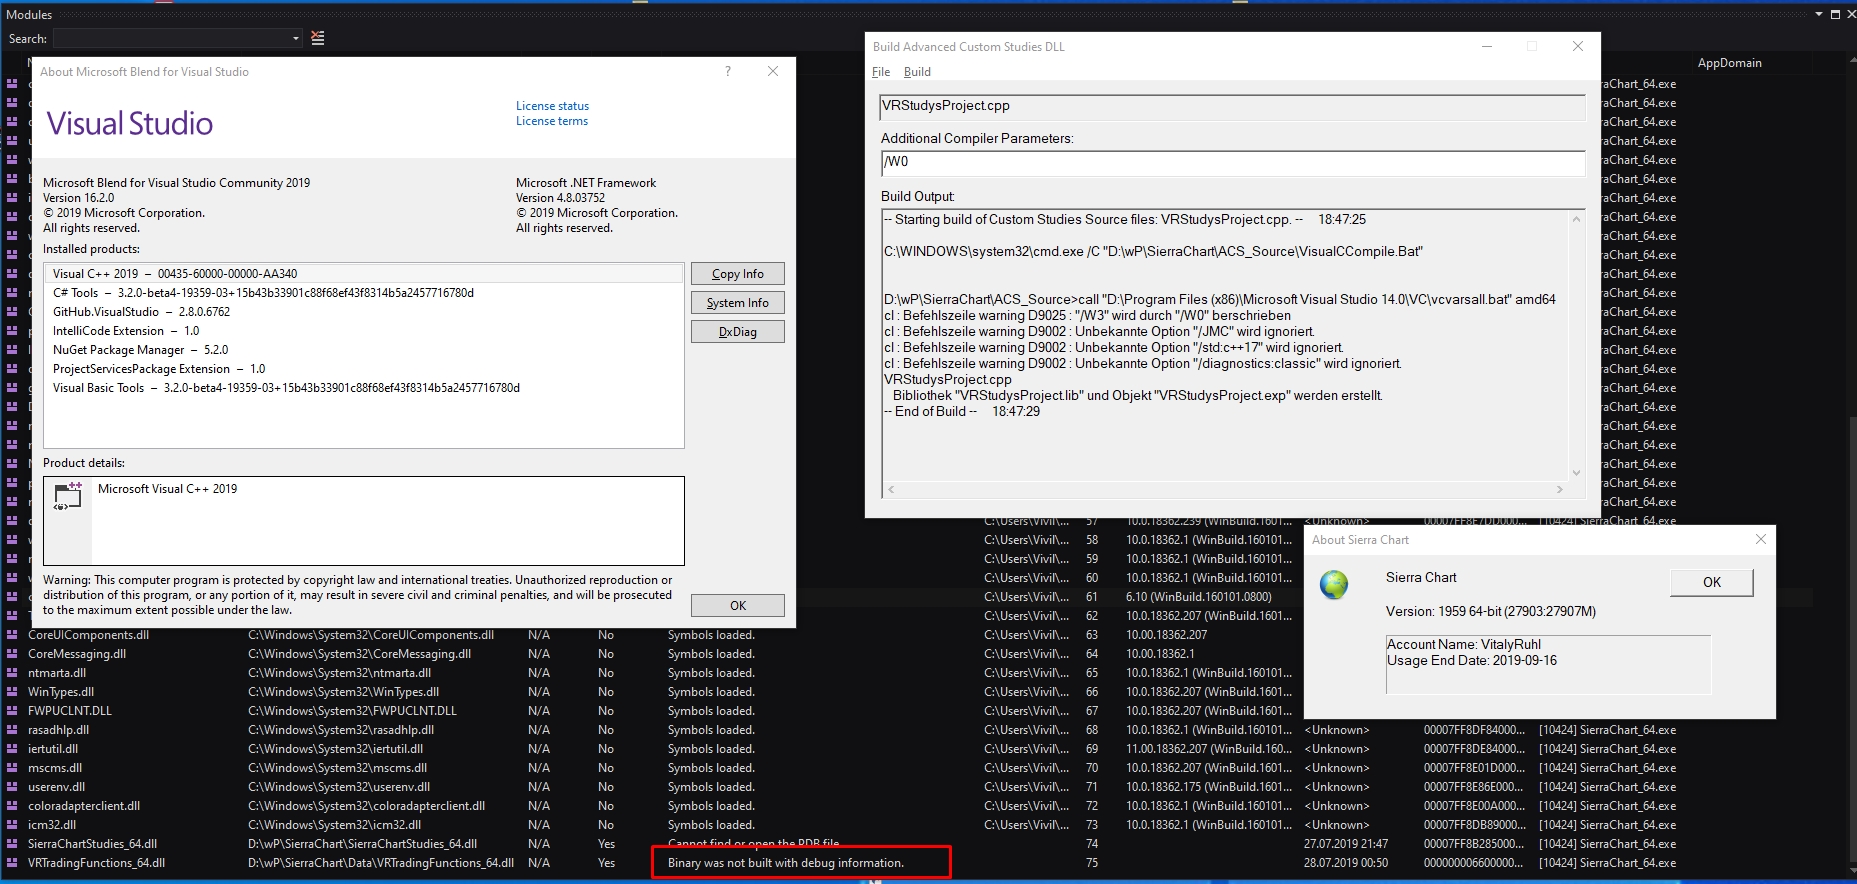Click OK in About Sierra Chart dialog
The width and height of the screenshot is (1857, 884).
pos(1712,583)
